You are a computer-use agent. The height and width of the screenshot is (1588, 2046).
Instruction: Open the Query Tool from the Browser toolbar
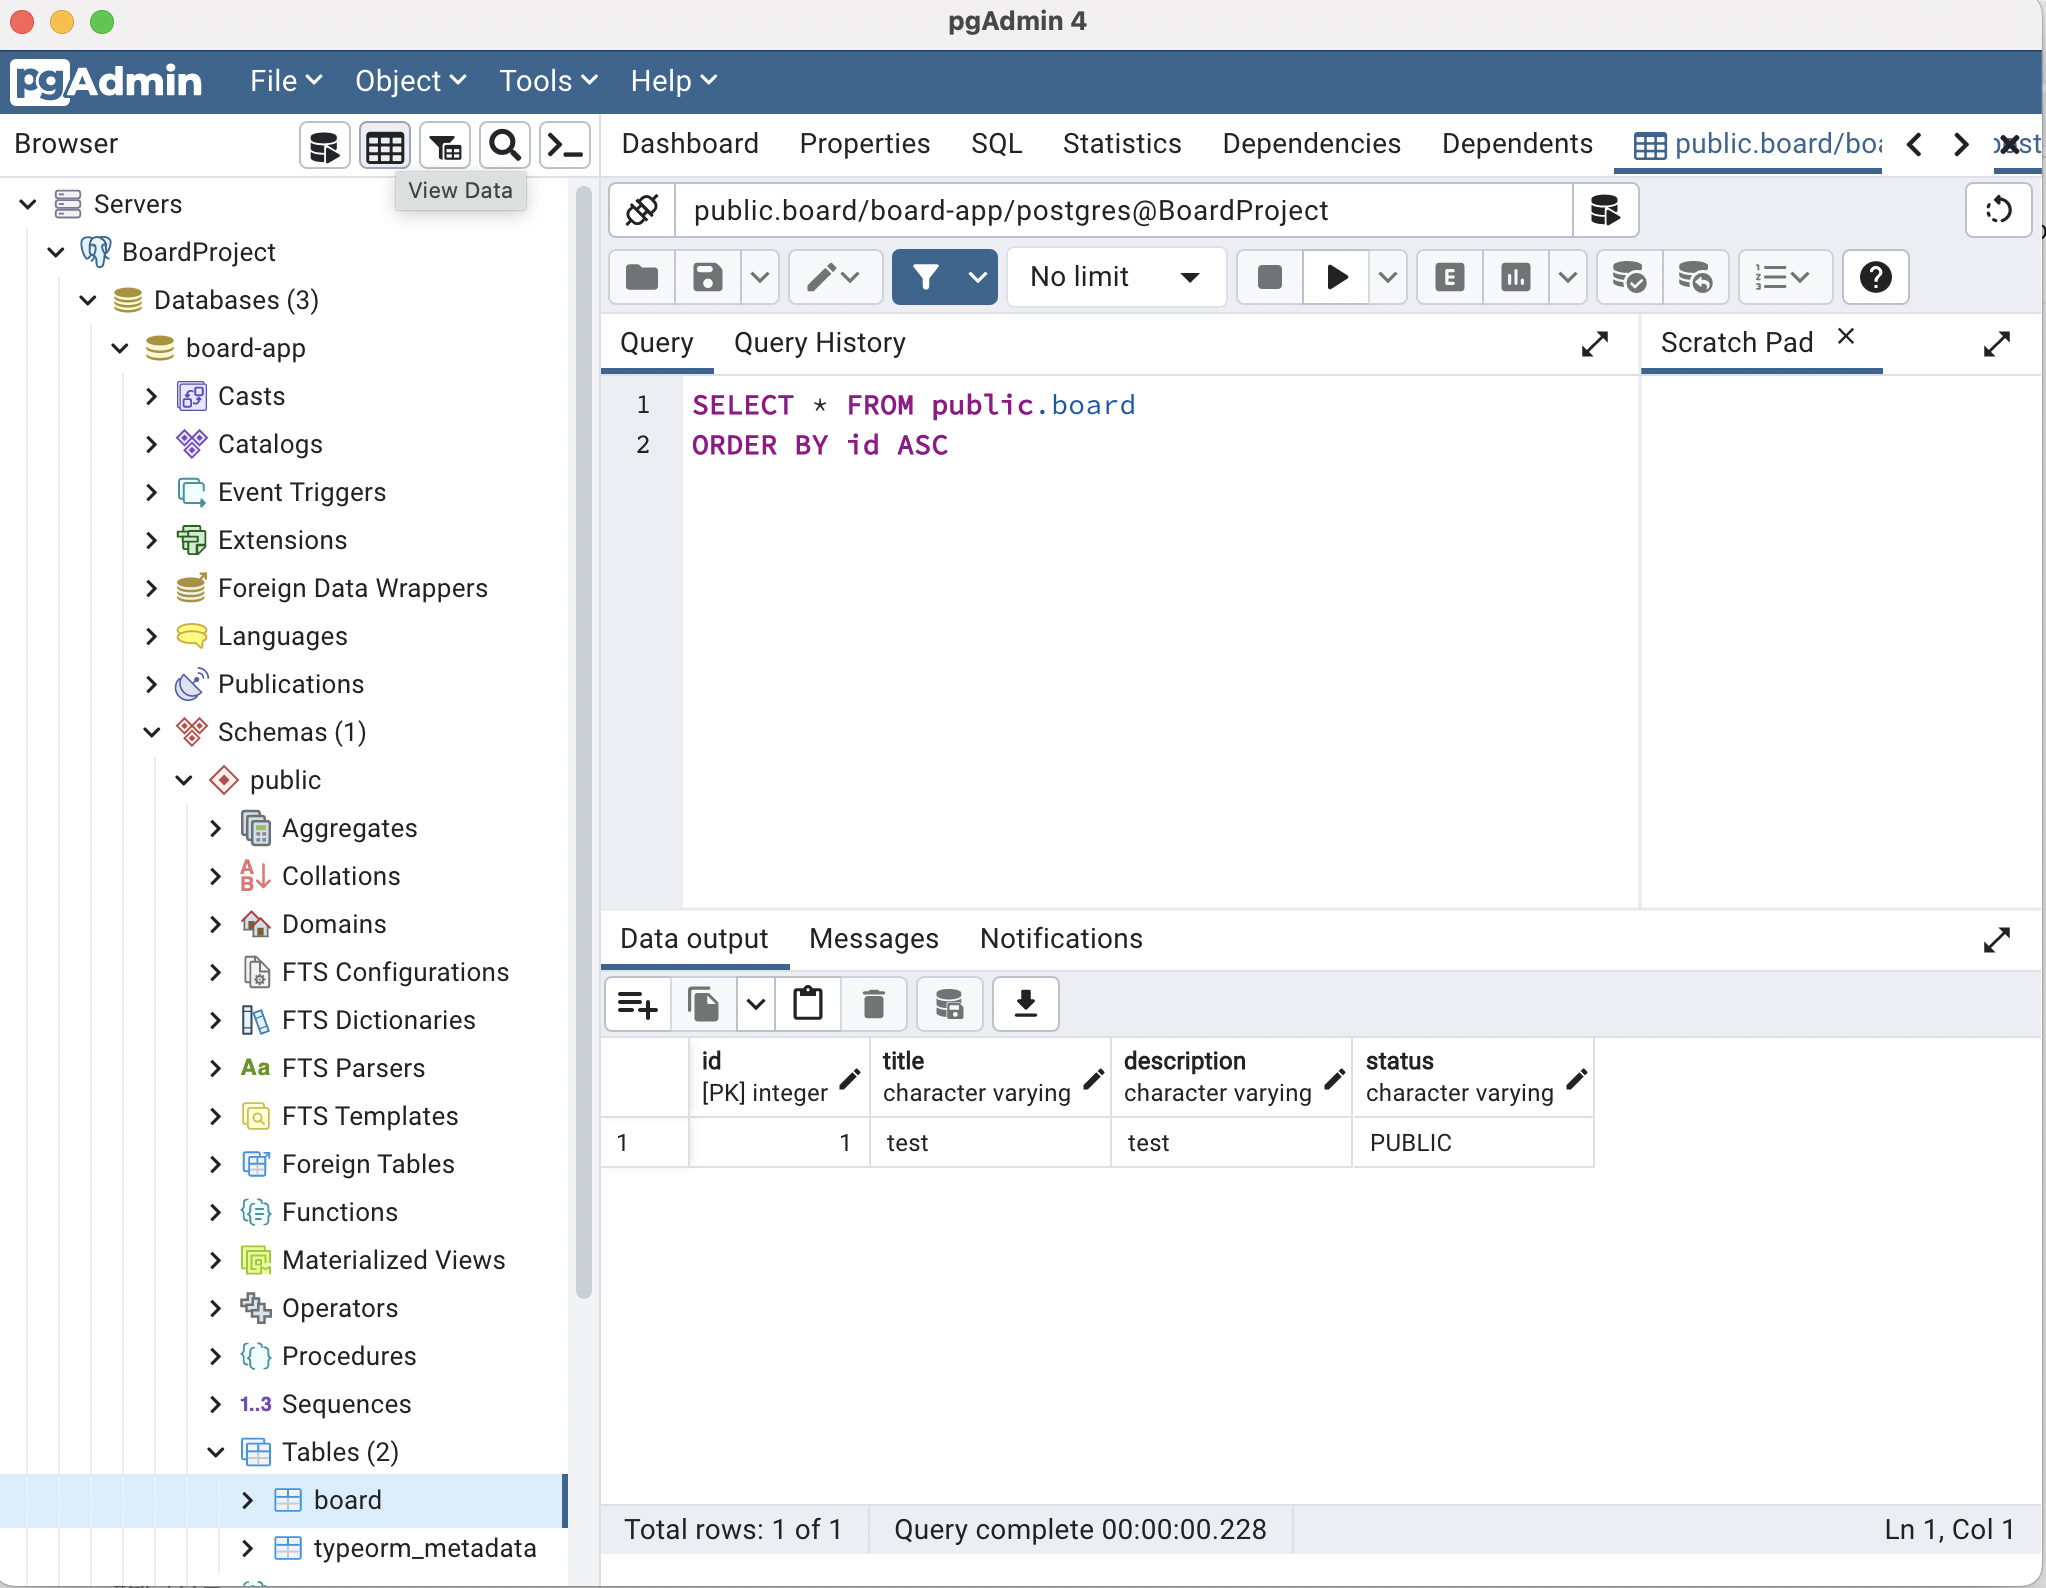324,147
